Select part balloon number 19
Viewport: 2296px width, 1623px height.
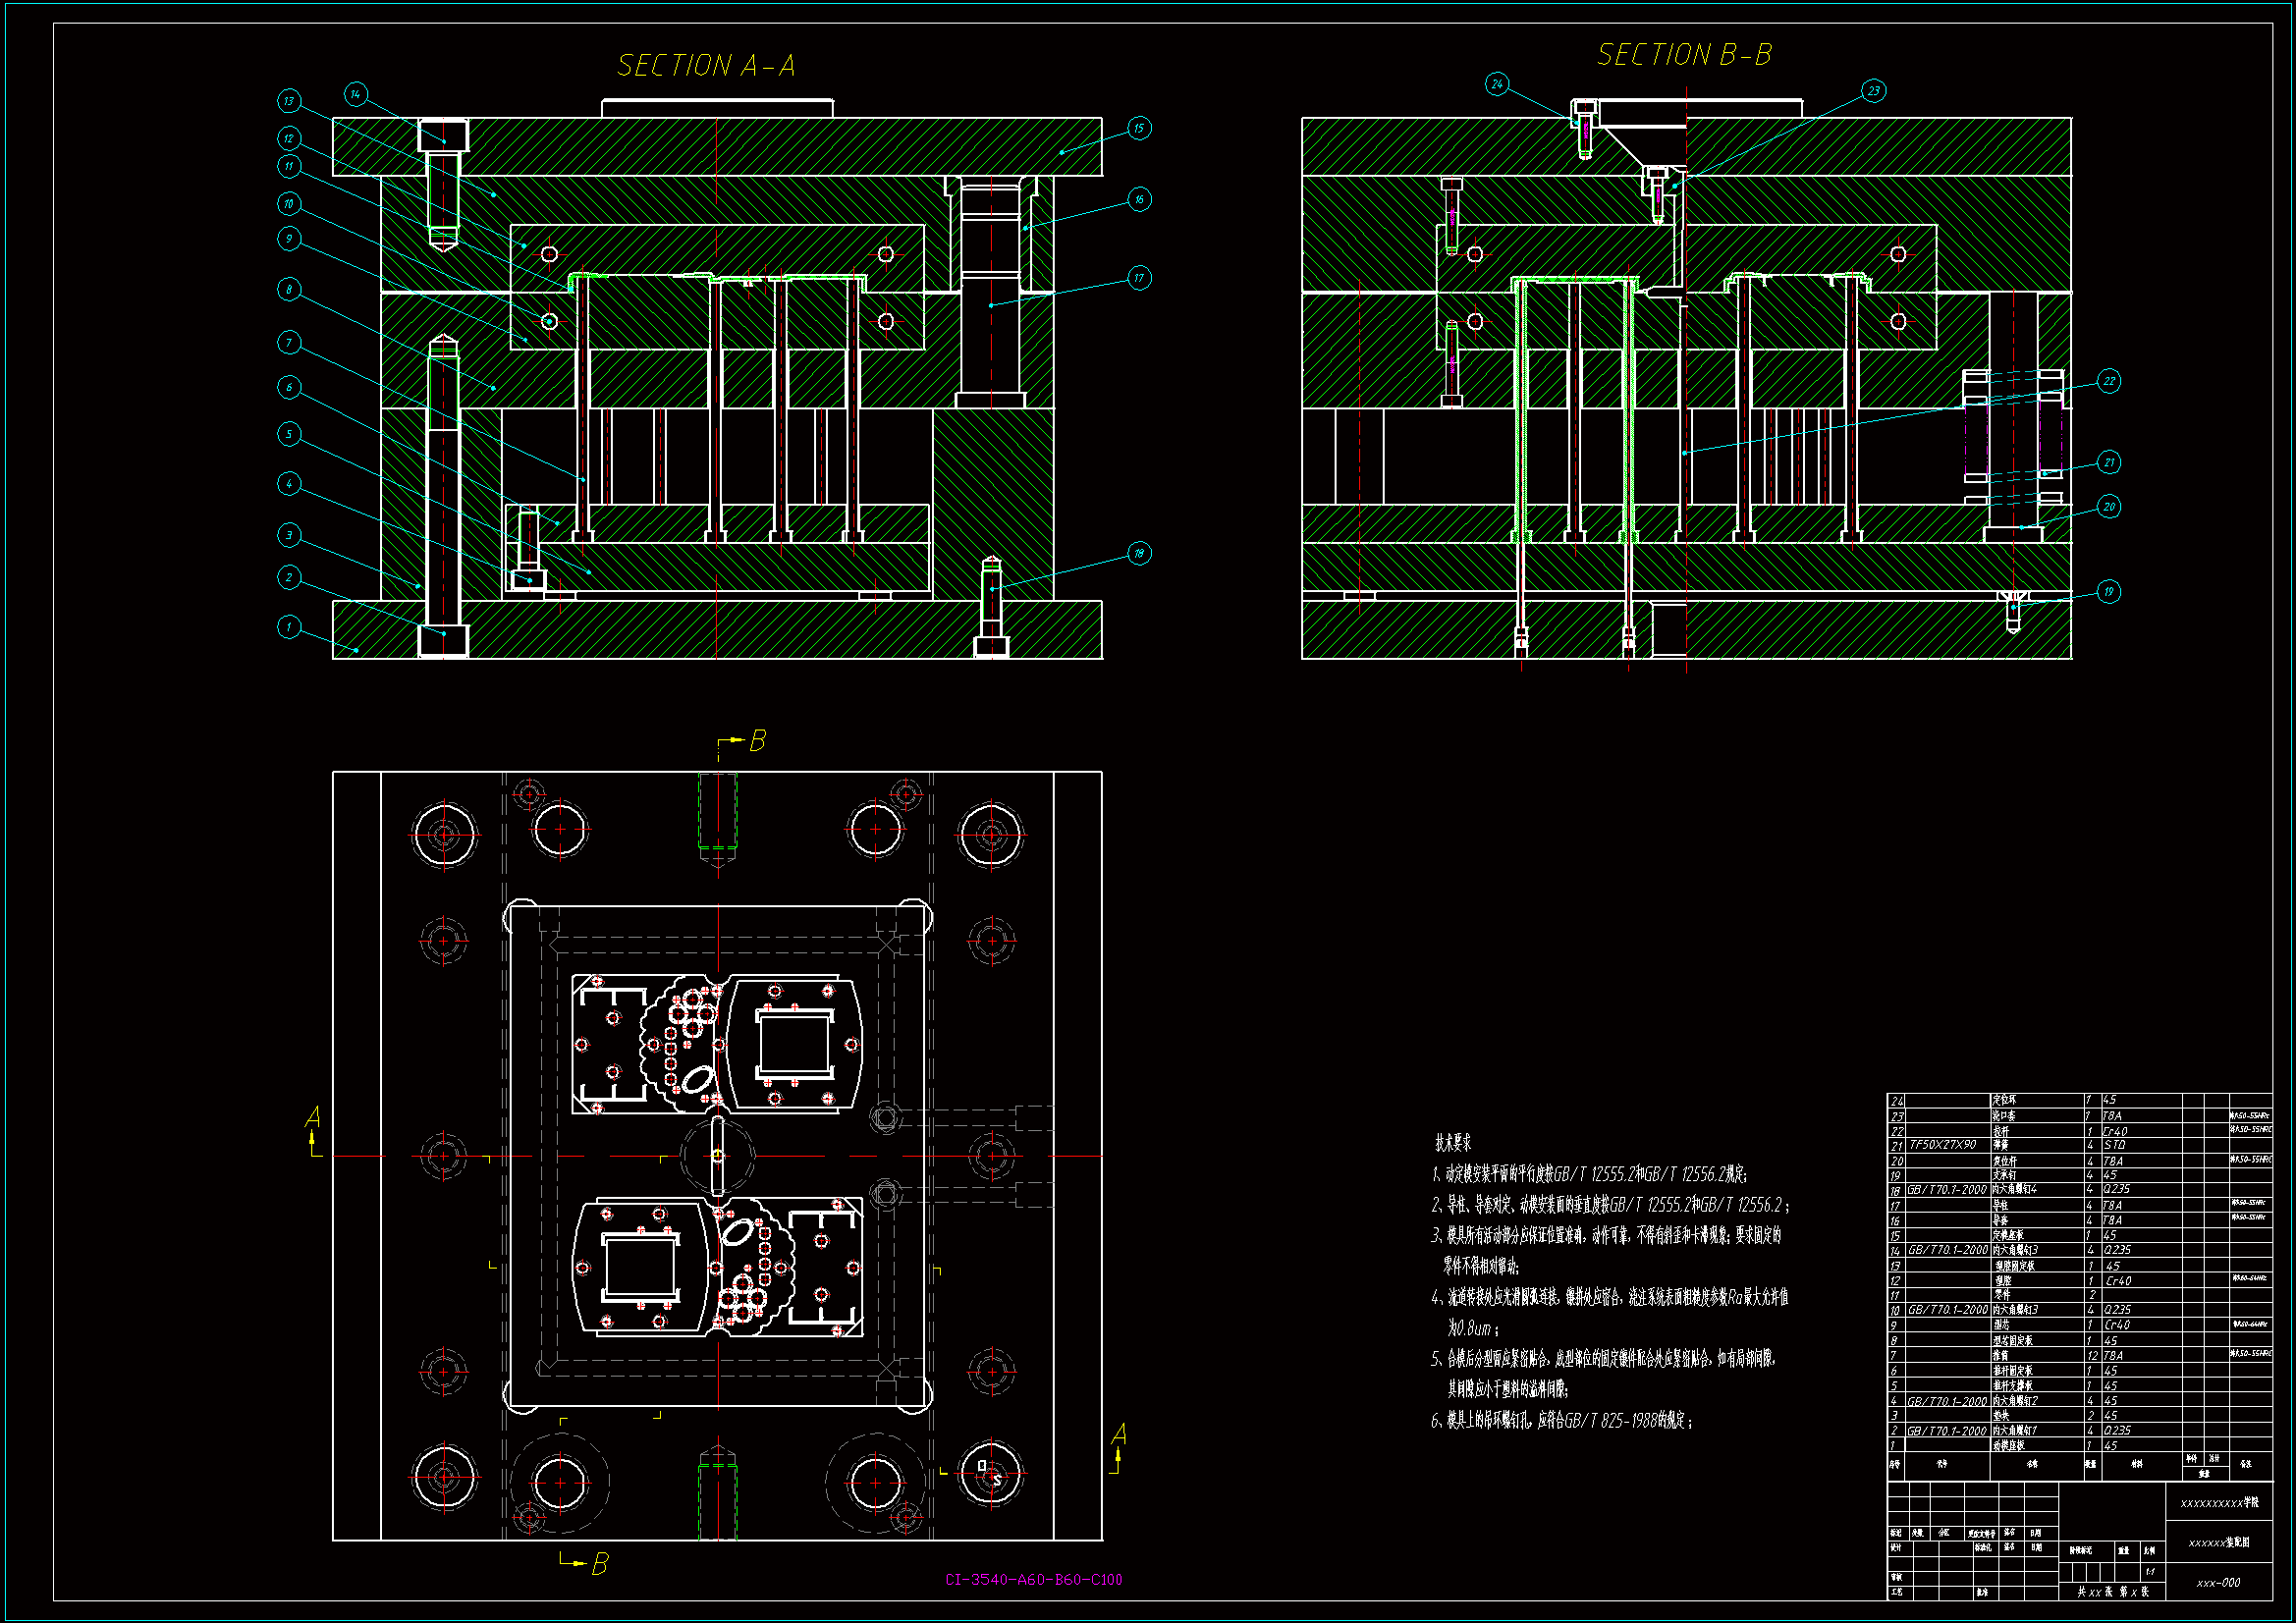(x=2109, y=591)
